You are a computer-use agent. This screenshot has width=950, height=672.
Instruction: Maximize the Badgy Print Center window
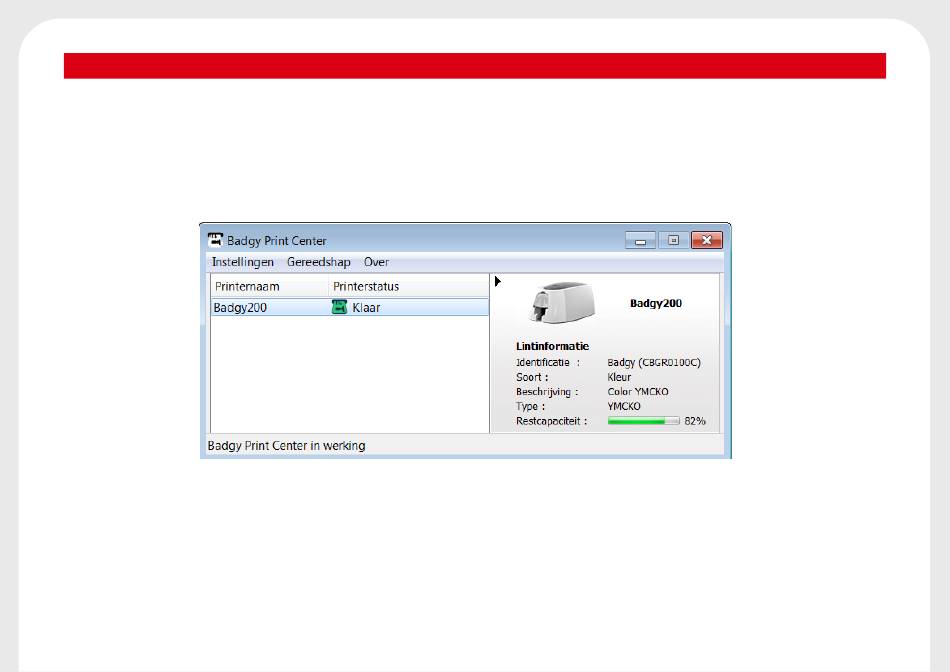(x=673, y=241)
